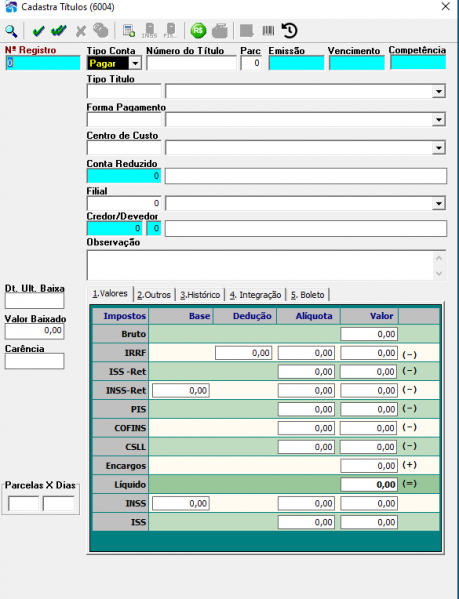Click the green R$ currency icon
This screenshot has width=459, height=599.
[198, 31]
